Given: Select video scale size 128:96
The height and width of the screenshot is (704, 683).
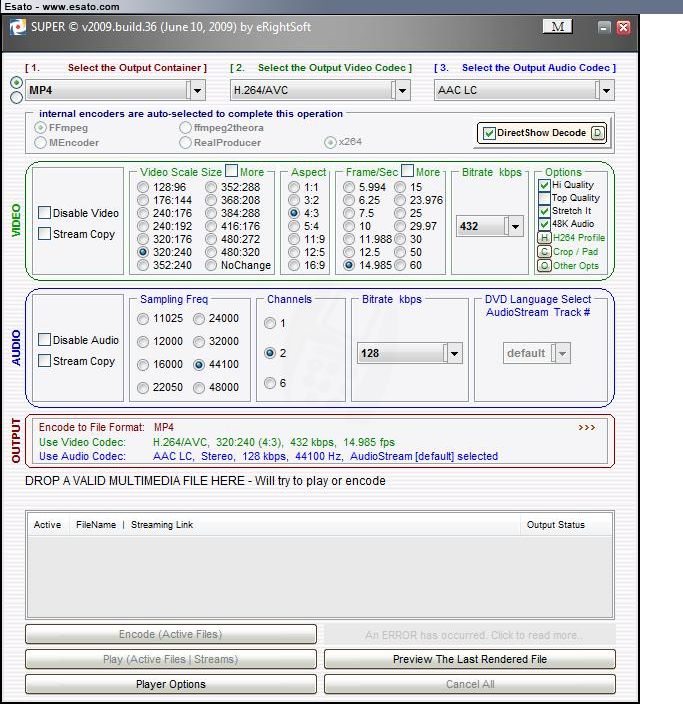Looking at the screenshot, I should pyautogui.click(x=143, y=187).
